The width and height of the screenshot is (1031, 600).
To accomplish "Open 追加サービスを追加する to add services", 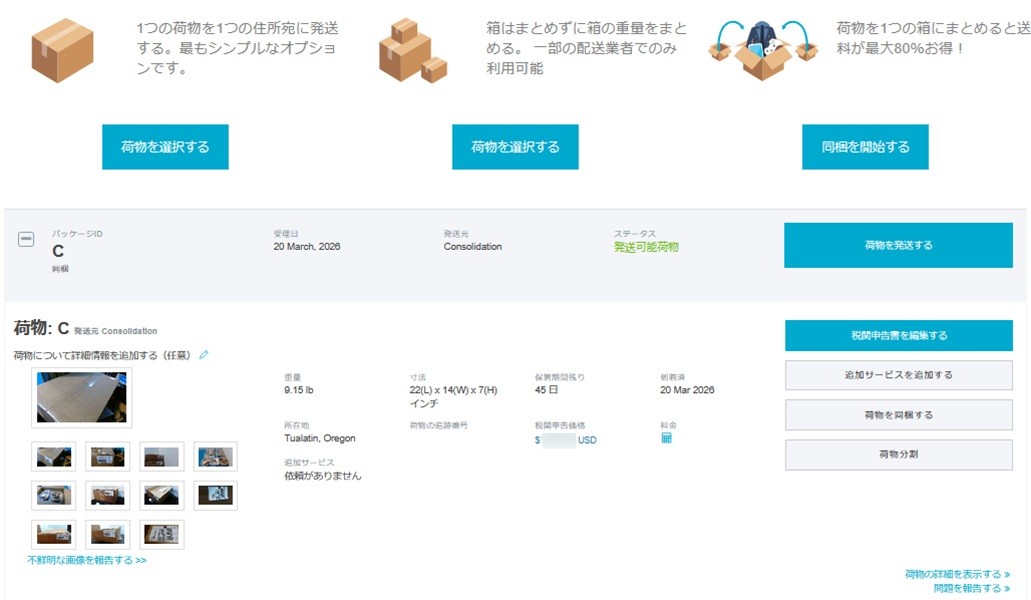I will click(x=898, y=375).
